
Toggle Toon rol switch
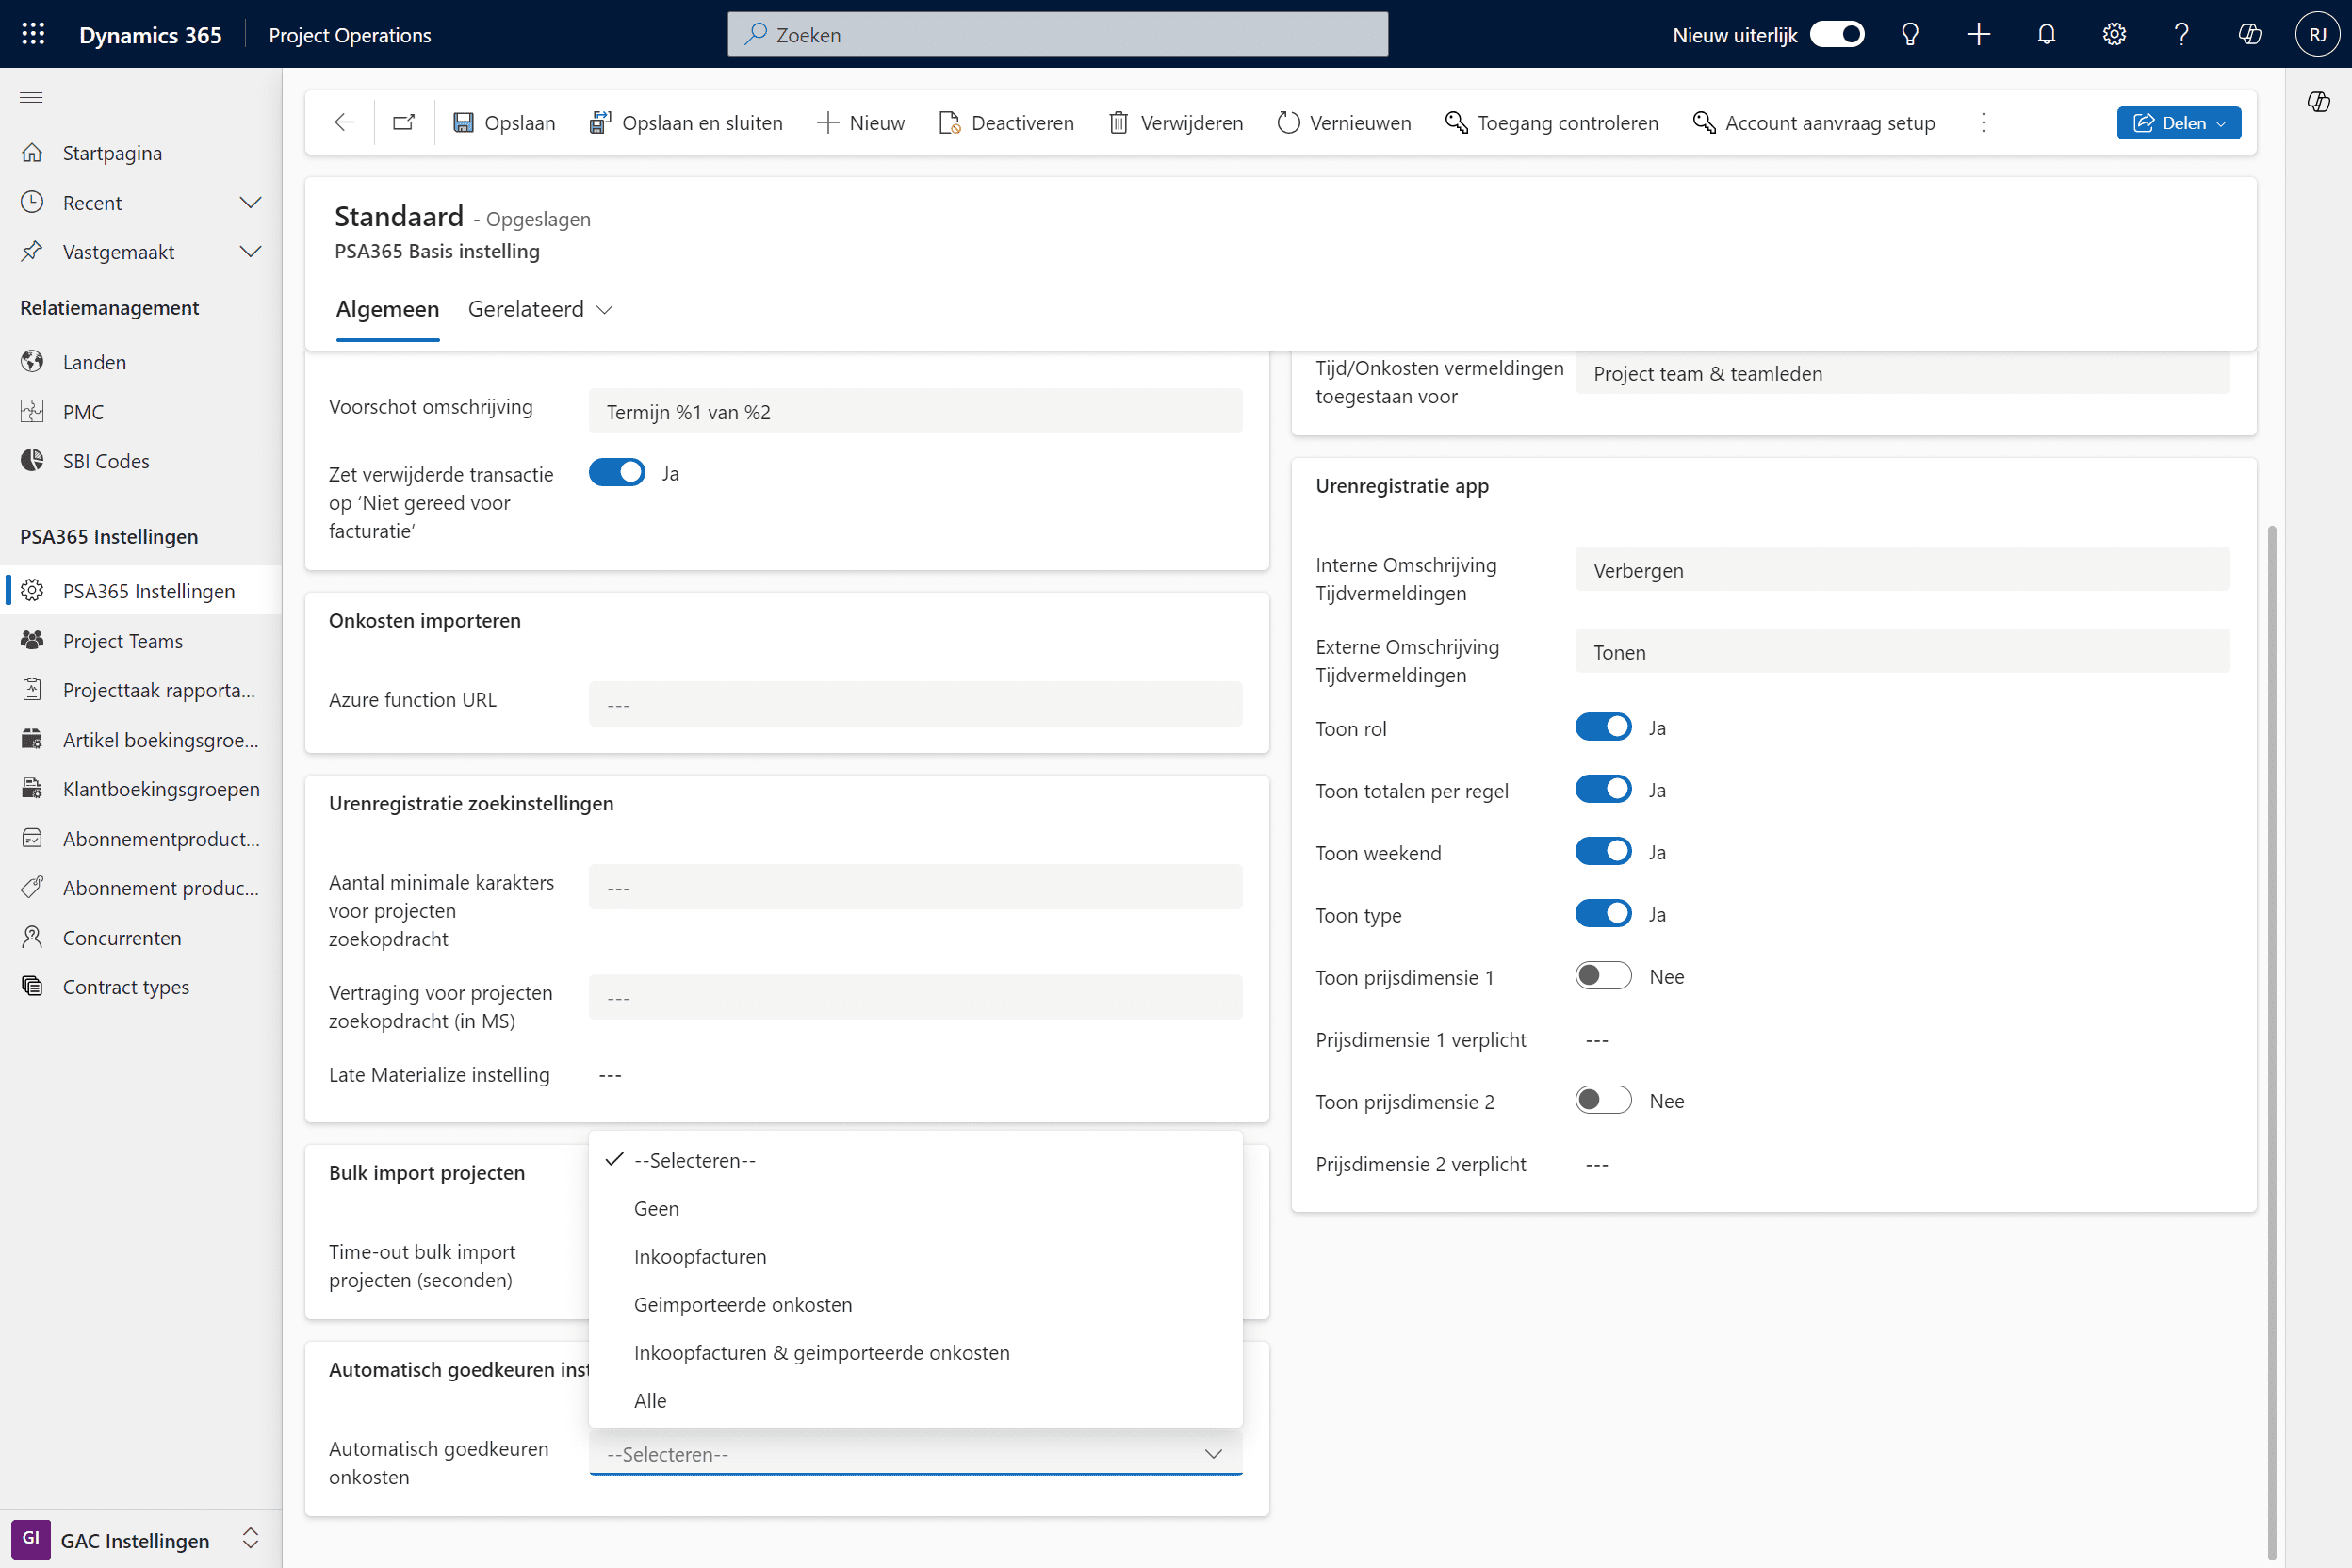click(1603, 727)
